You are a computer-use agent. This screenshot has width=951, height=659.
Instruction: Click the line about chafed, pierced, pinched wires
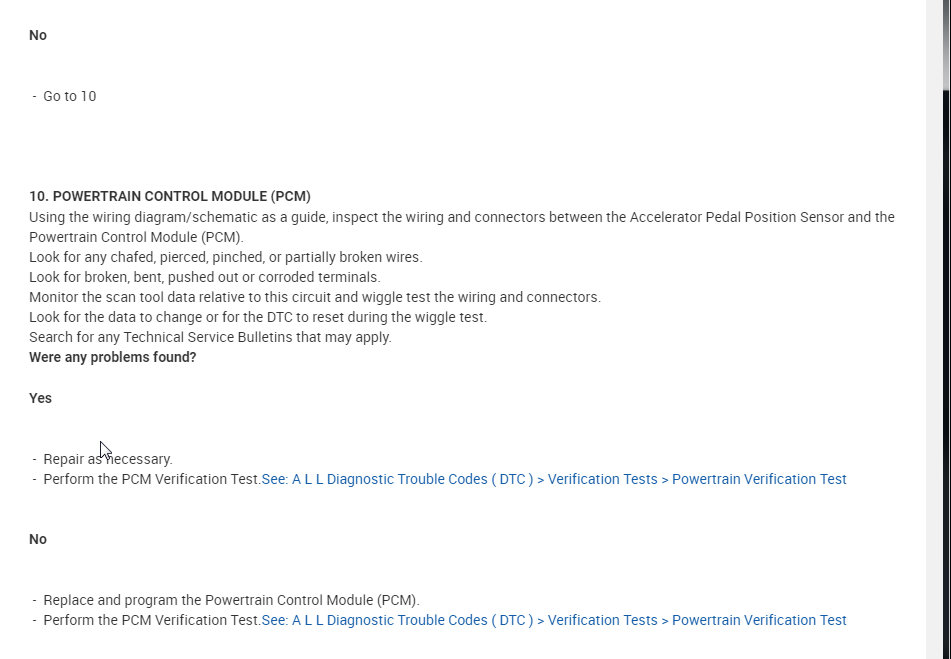(226, 257)
